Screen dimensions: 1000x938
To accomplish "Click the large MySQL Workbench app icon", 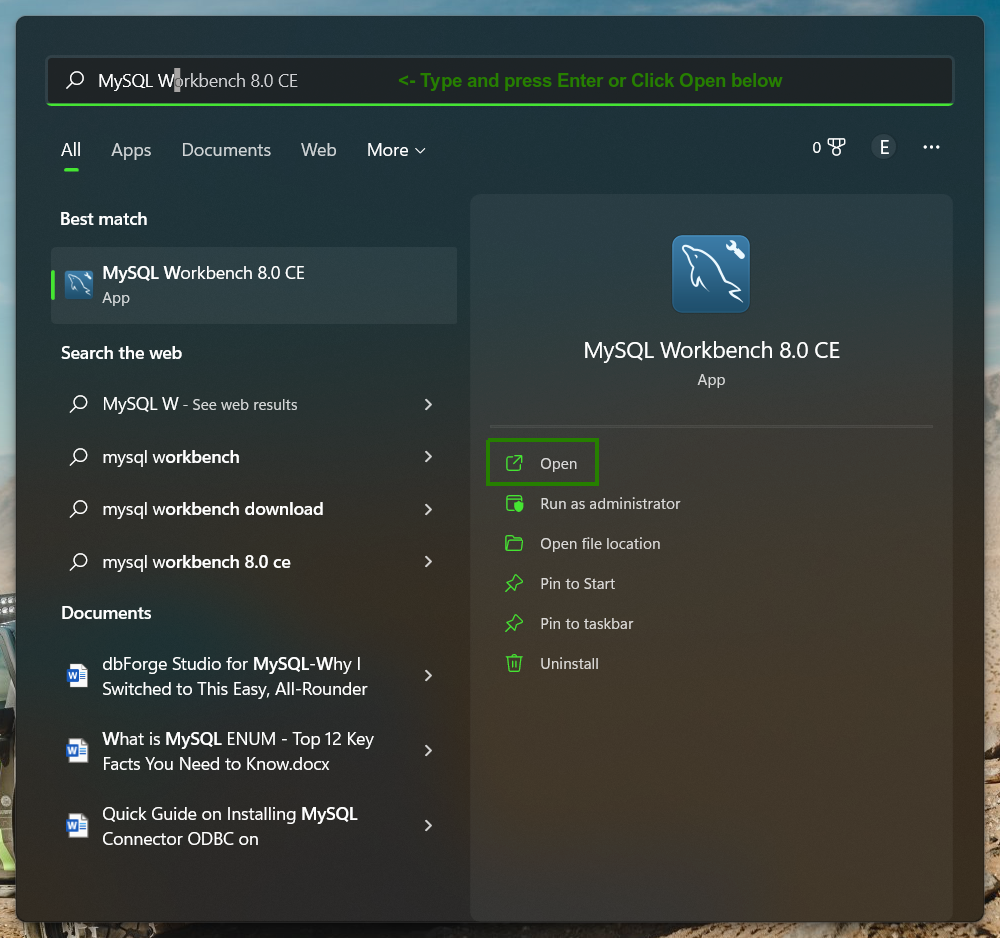I will click(x=710, y=274).
